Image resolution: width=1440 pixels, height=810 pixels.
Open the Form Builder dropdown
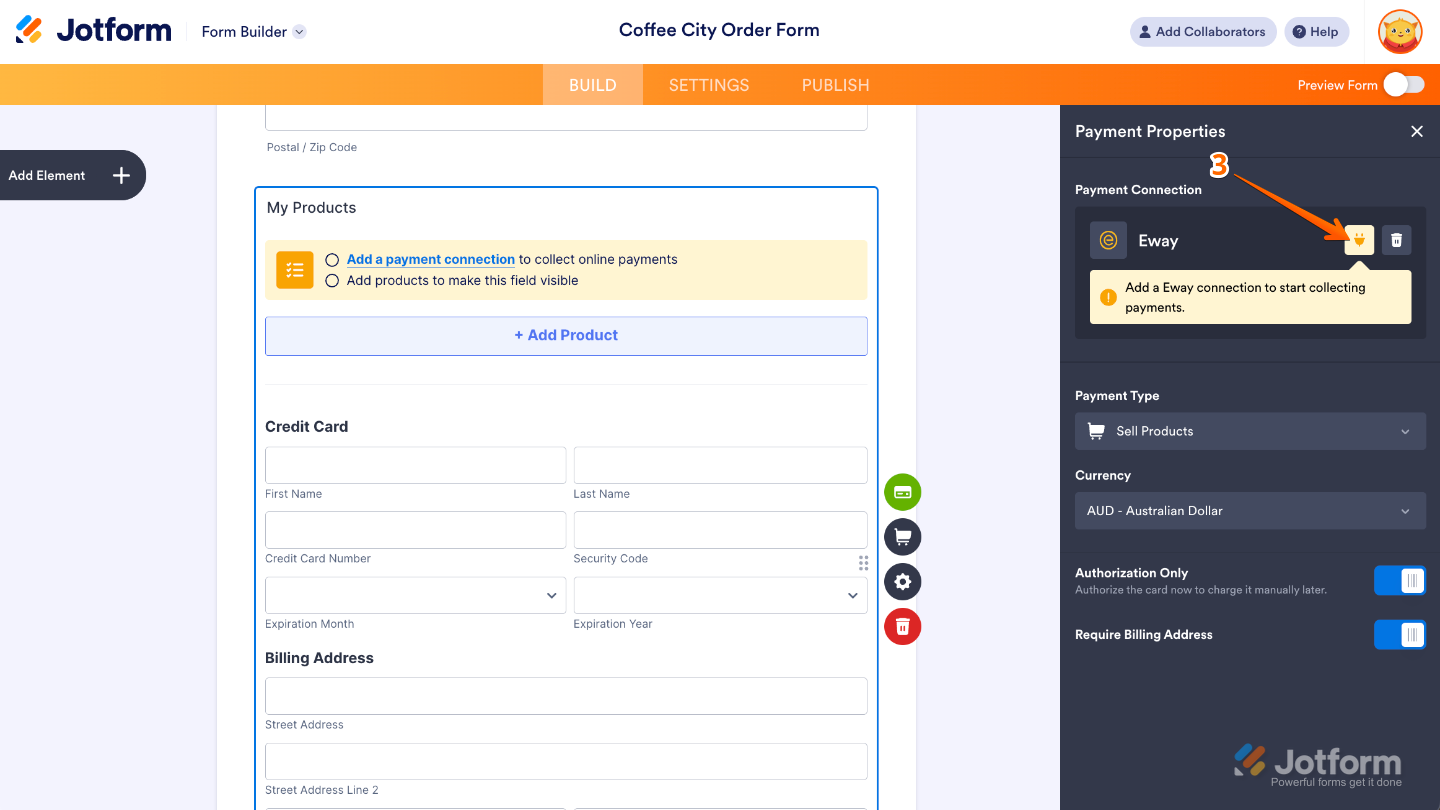coord(253,32)
